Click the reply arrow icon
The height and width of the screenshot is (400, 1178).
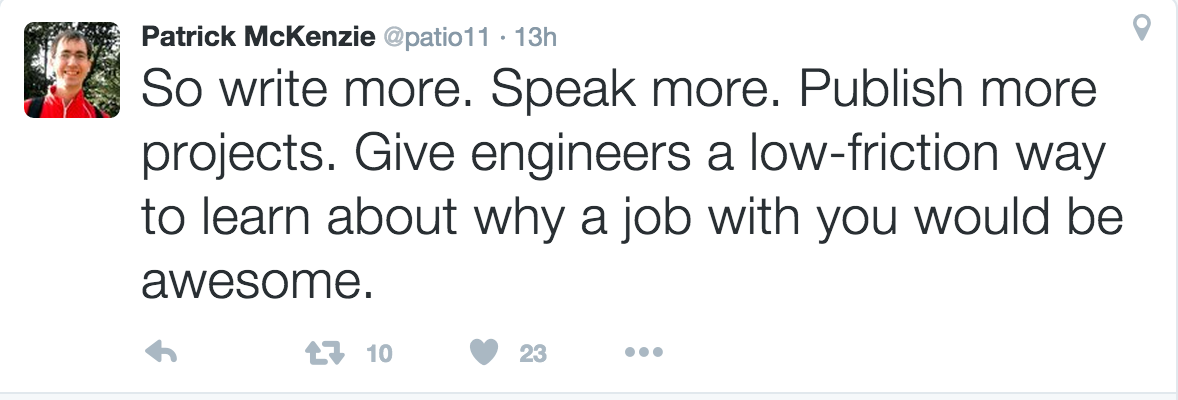tap(162, 352)
